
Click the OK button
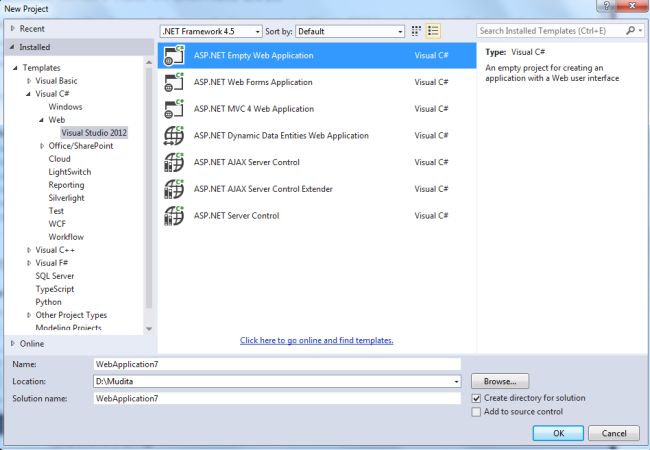click(x=558, y=433)
